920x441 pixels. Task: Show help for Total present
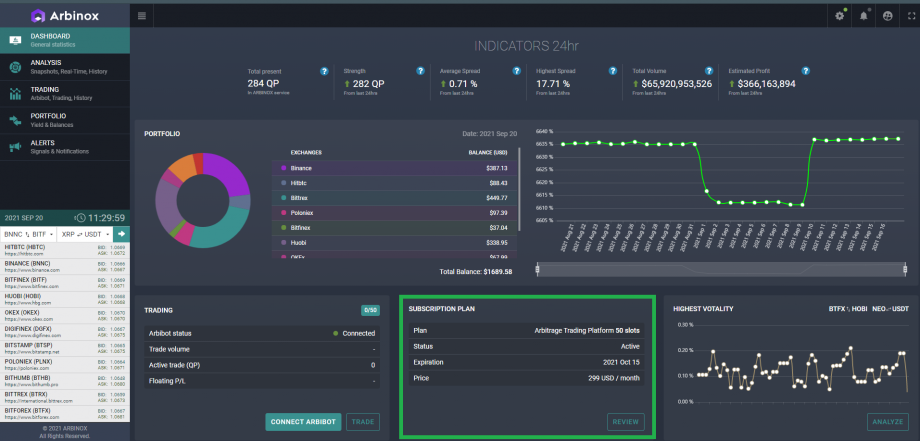[324, 71]
